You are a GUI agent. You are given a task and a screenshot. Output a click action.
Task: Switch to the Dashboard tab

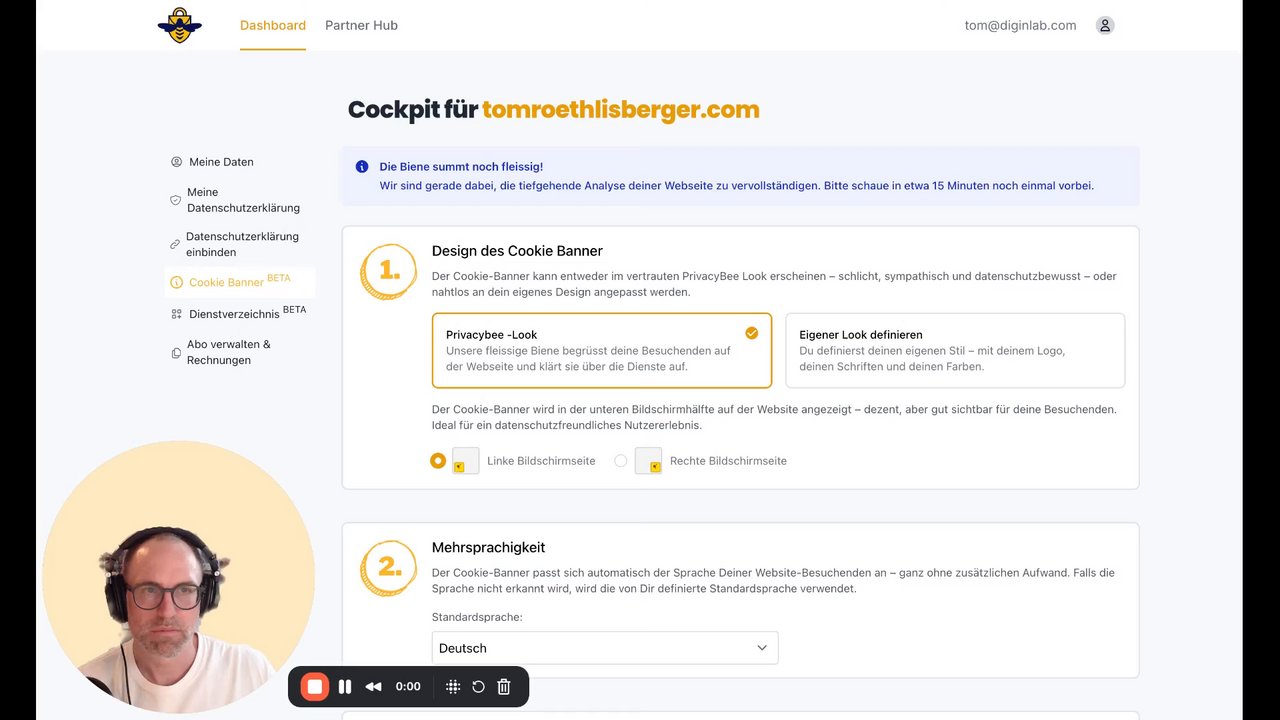coord(273,25)
